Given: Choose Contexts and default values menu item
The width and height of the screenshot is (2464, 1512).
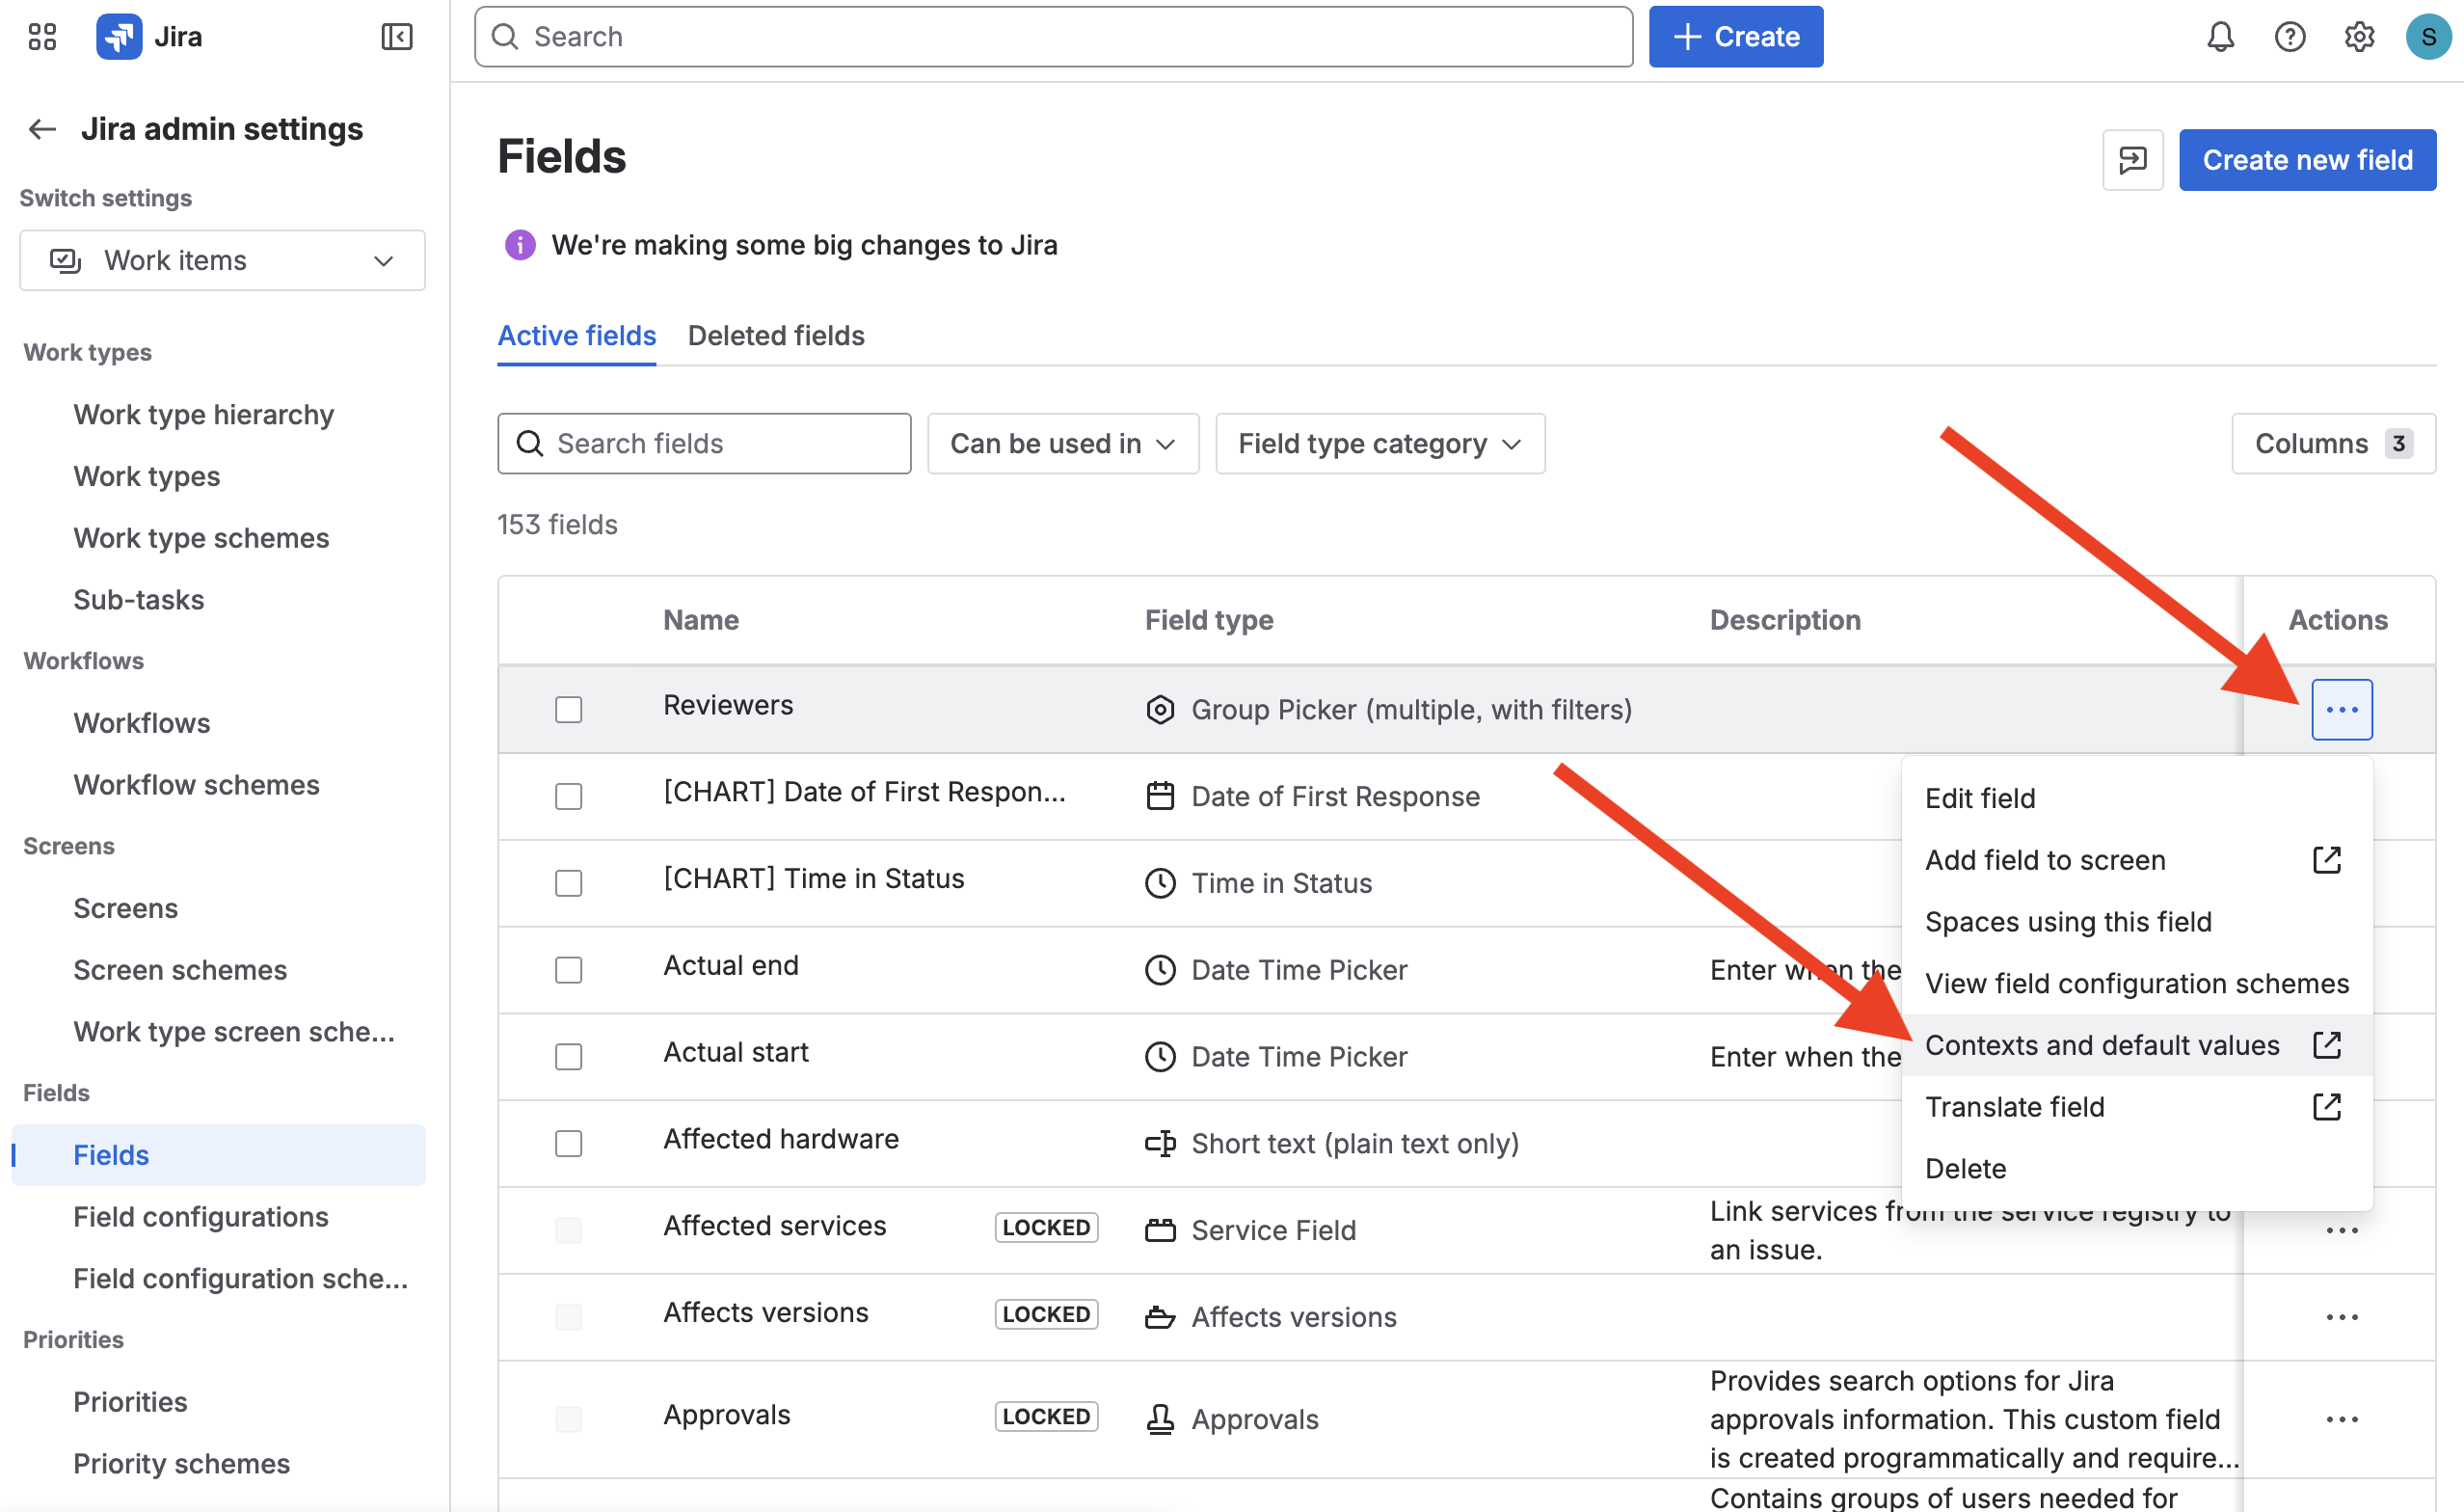Looking at the screenshot, I should [x=2102, y=1045].
